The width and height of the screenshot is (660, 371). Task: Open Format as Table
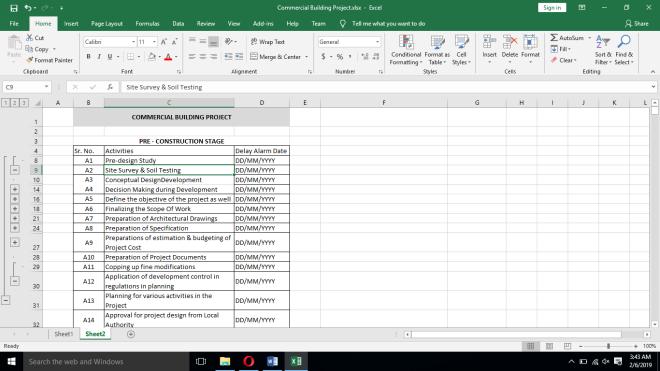437,50
